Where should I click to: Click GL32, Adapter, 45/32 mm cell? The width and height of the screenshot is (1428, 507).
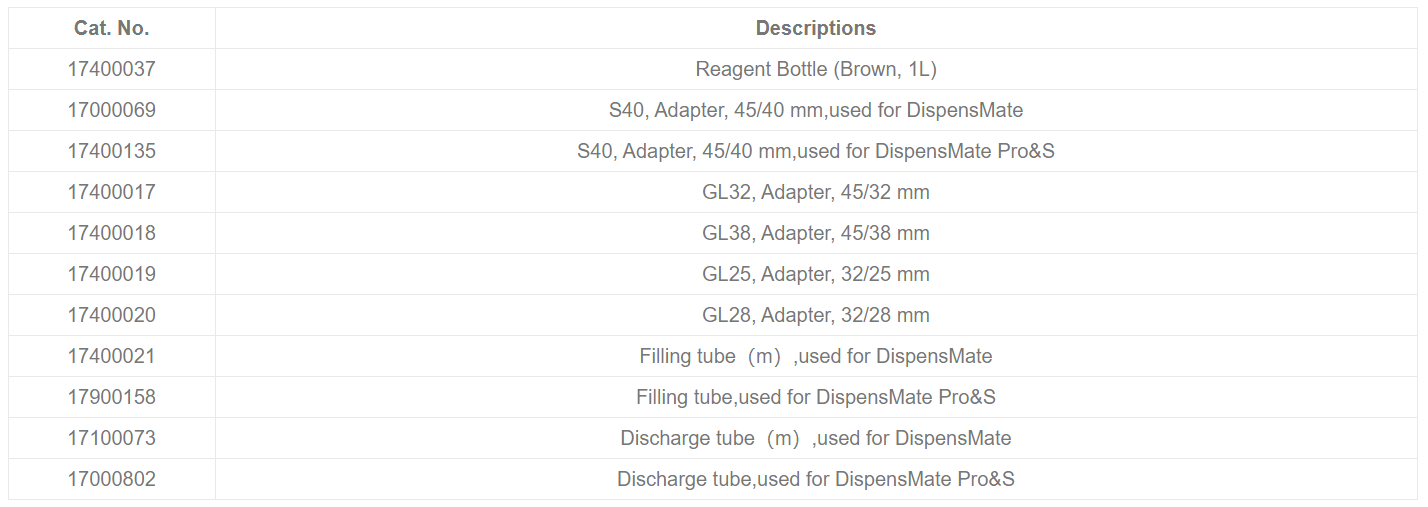tap(816, 192)
